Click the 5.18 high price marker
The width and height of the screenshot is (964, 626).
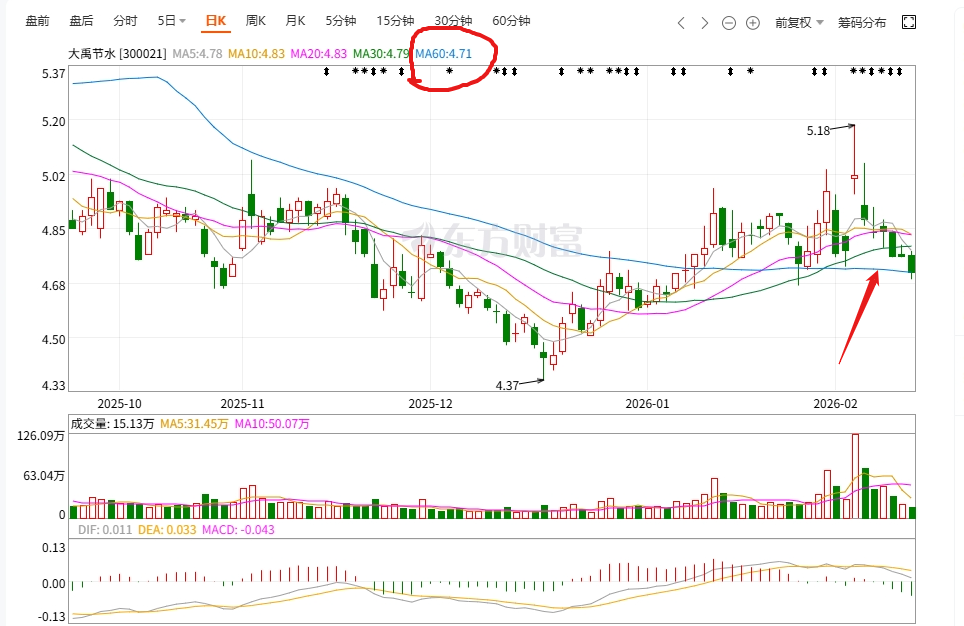(x=818, y=130)
